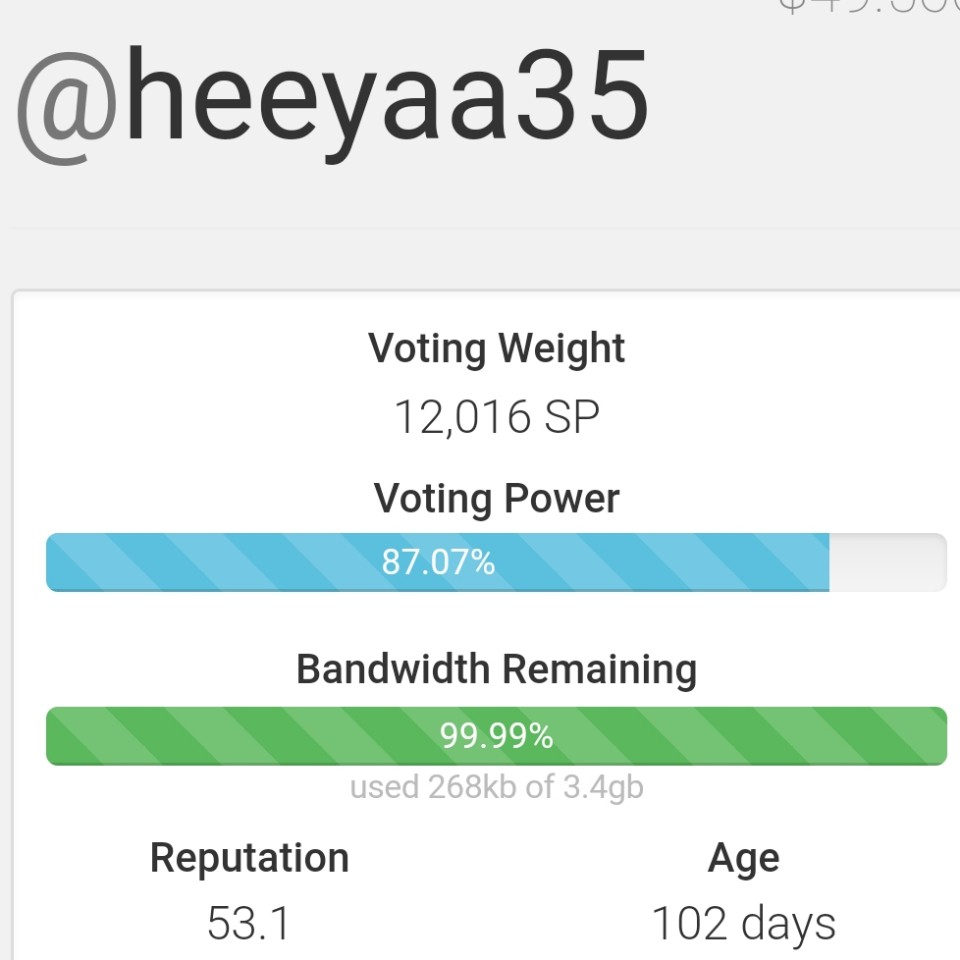Click the unfilled gray end of Voting Power bar
This screenshot has width=960, height=960.
tap(887, 562)
